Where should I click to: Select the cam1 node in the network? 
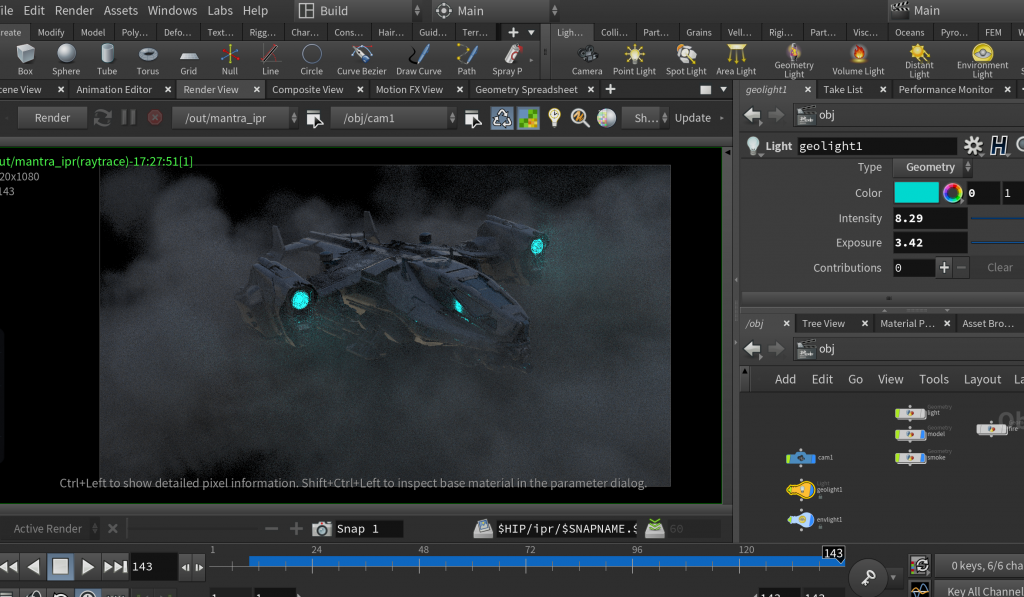click(x=801, y=458)
